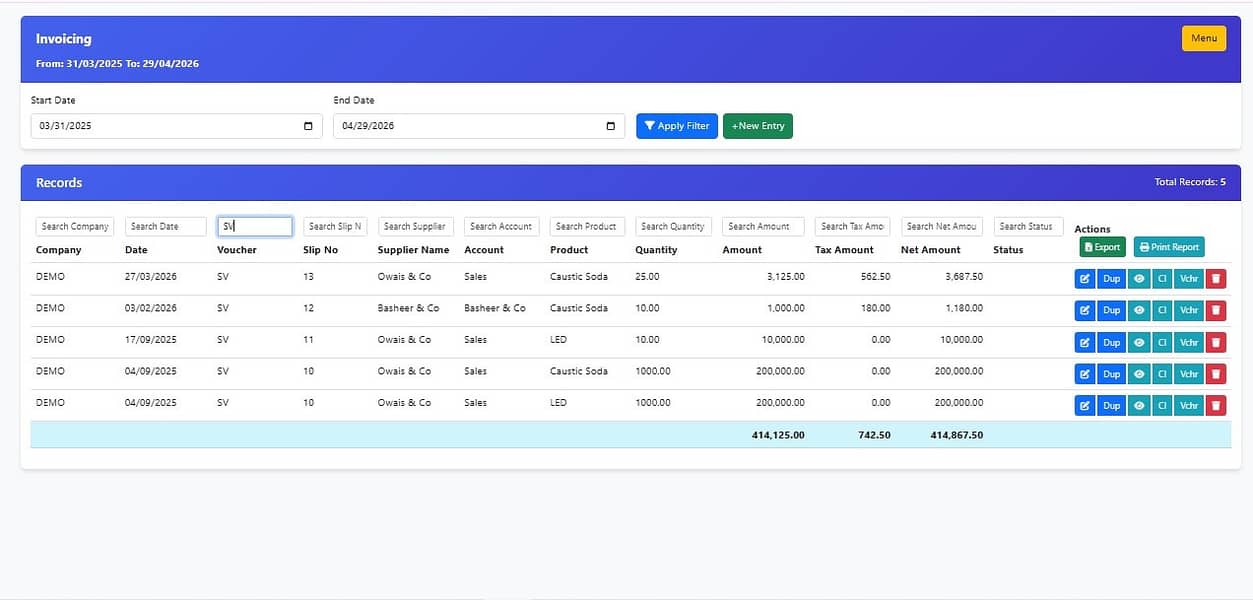This screenshot has width=1253, height=600.
Task: Click the Search Company filter box
Action: 75,227
